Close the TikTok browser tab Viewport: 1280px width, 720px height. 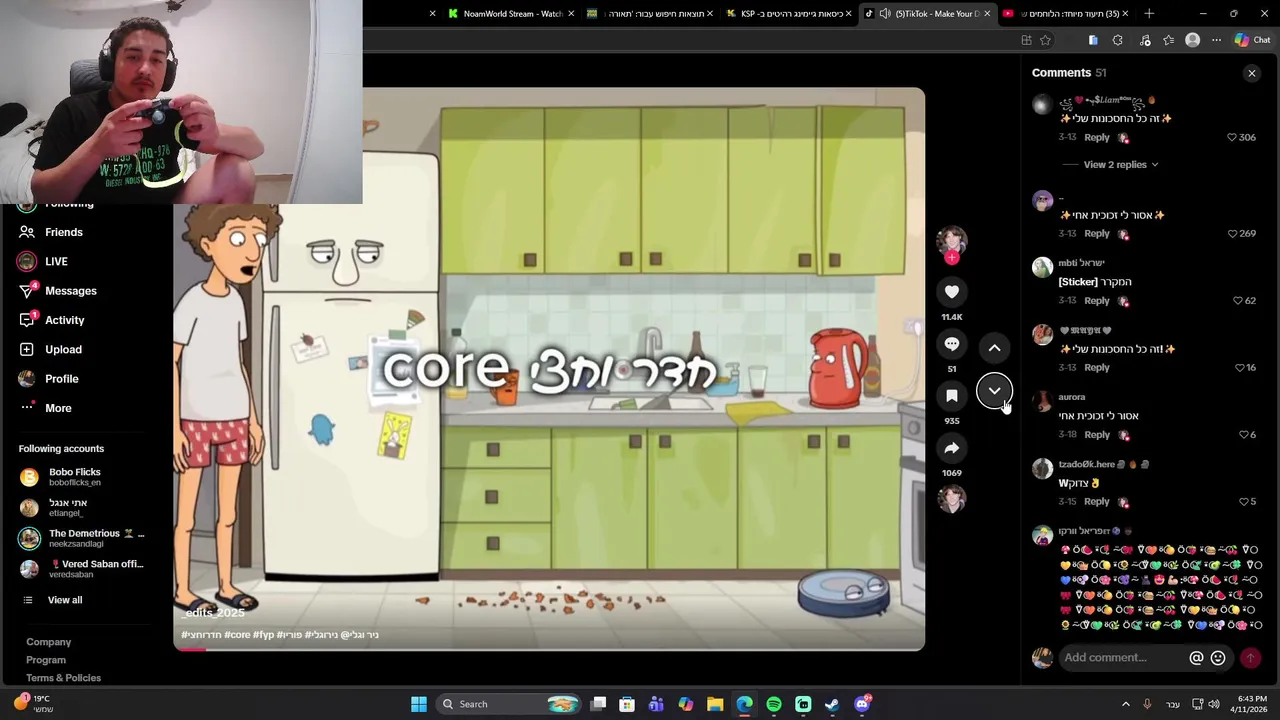(x=987, y=14)
